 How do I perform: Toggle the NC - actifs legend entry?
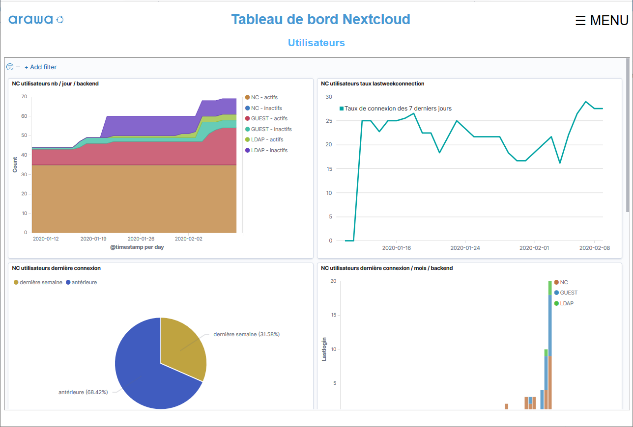click(x=261, y=97)
